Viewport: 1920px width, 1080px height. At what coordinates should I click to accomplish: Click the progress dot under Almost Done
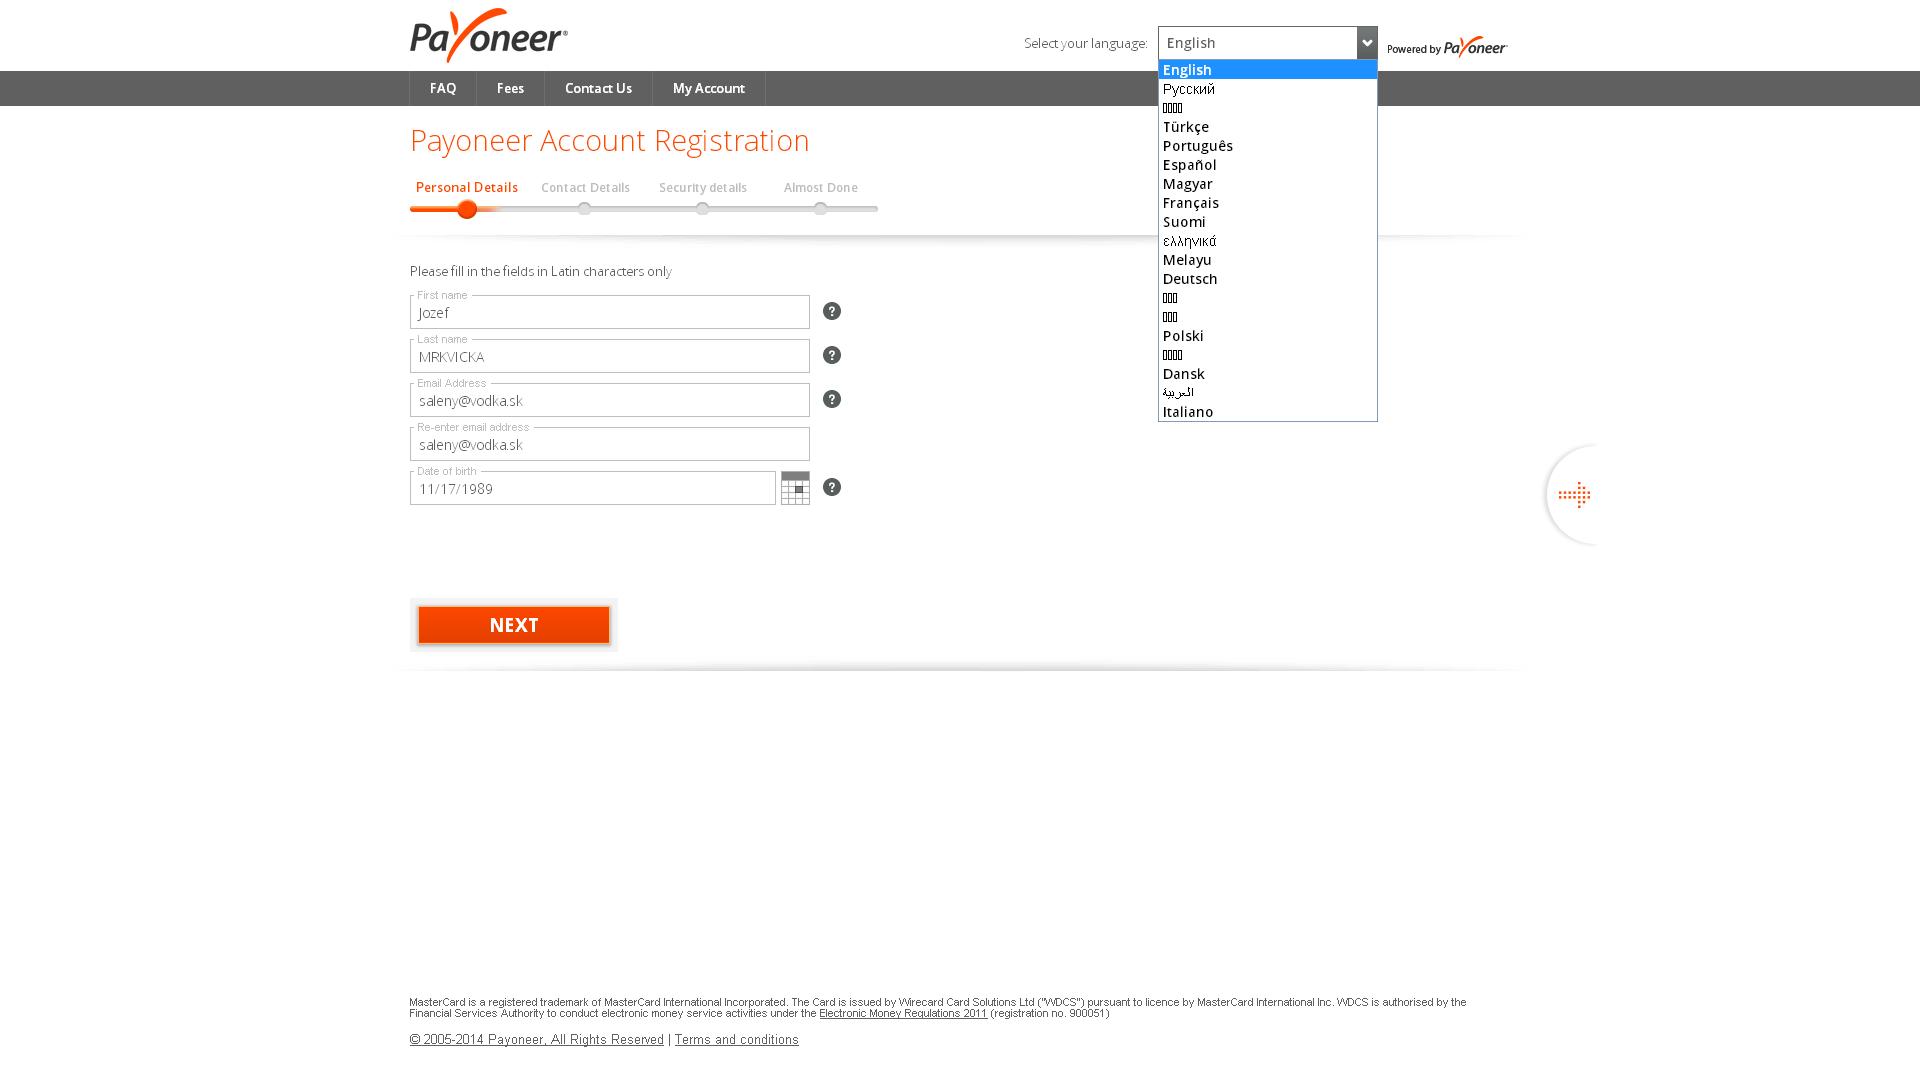pyautogui.click(x=820, y=209)
